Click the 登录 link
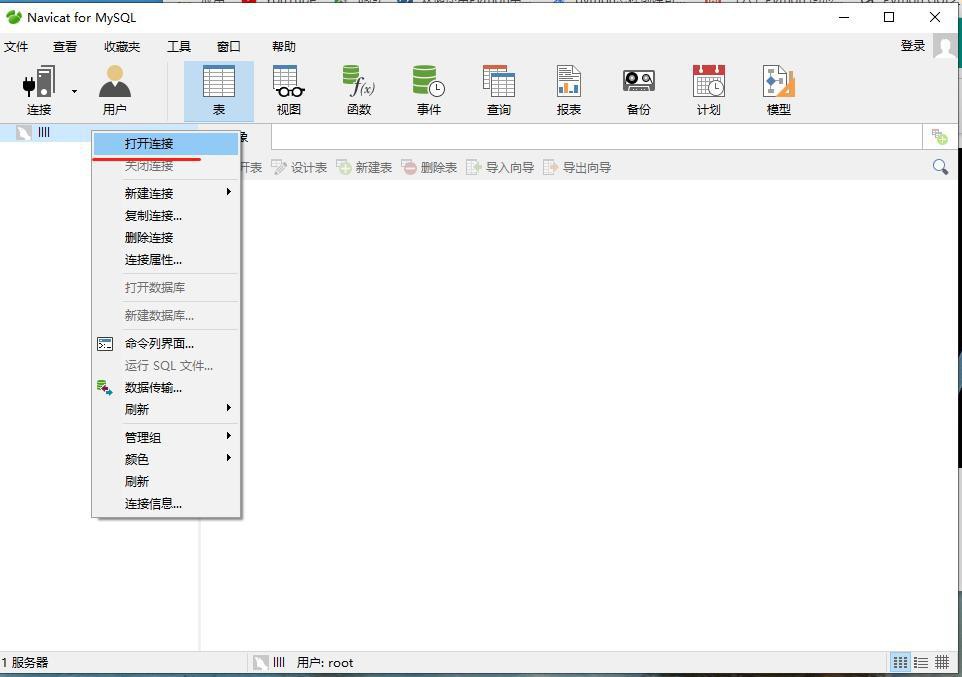The height and width of the screenshot is (677, 962). tap(912, 46)
